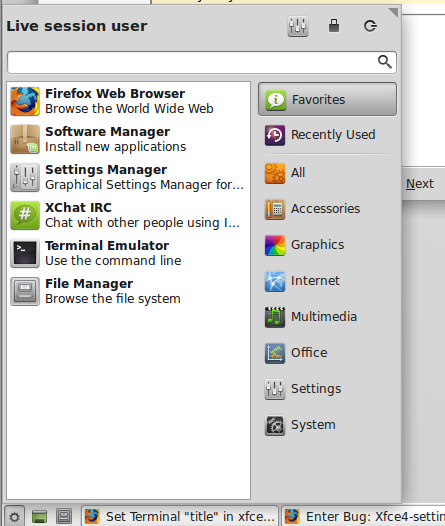Open Settings Manager sliders icon in favorites

coord(25,177)
